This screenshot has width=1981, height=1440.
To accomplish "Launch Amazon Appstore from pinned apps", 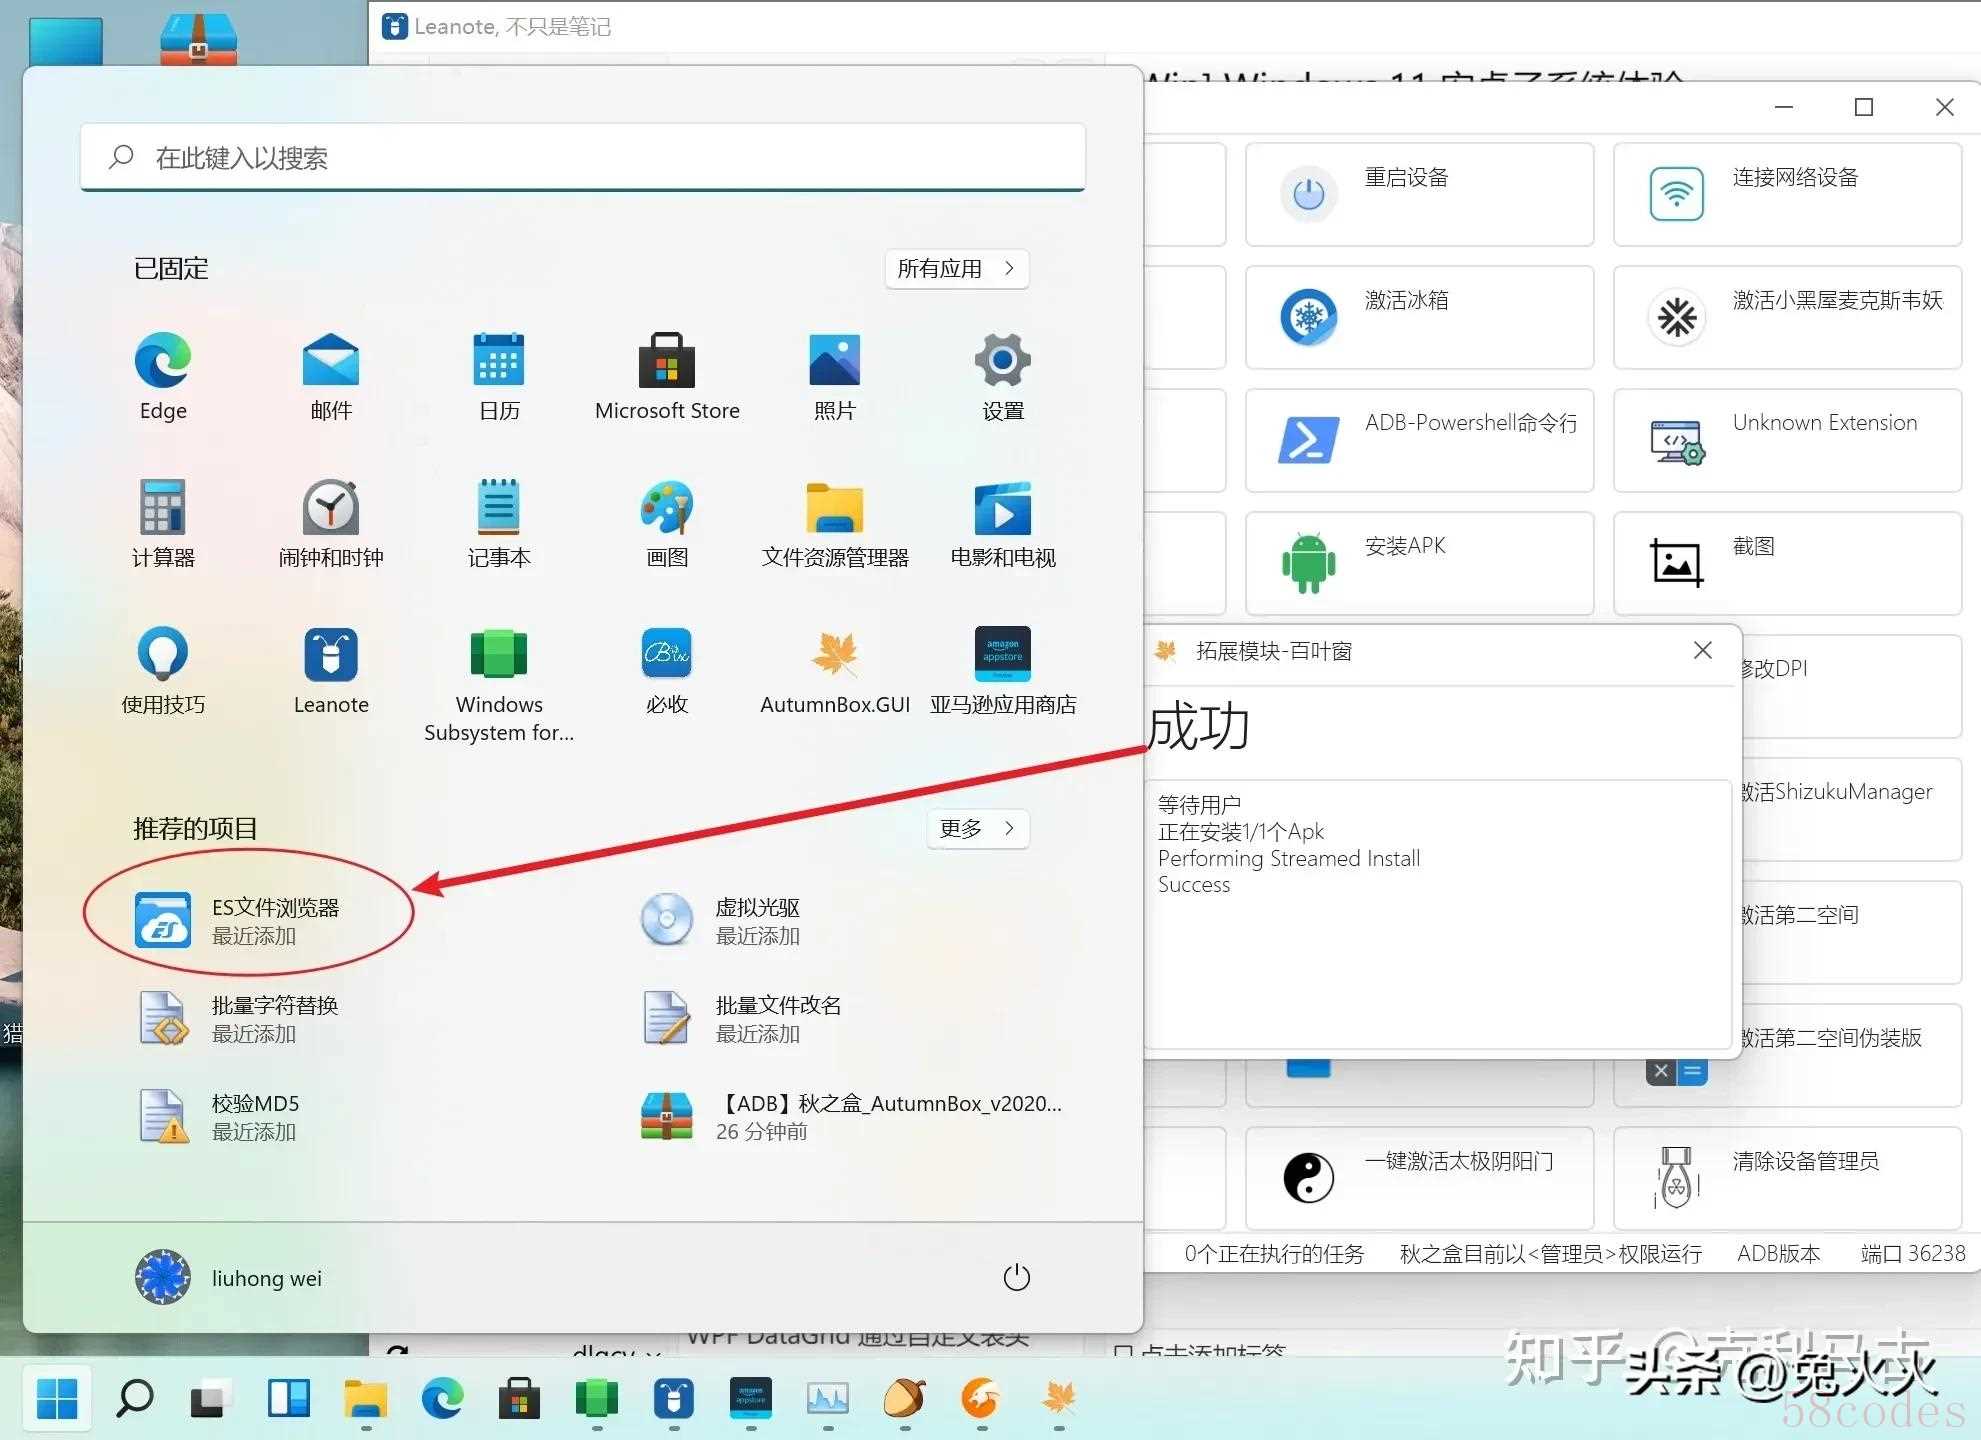I will [x=1003, y=672].
